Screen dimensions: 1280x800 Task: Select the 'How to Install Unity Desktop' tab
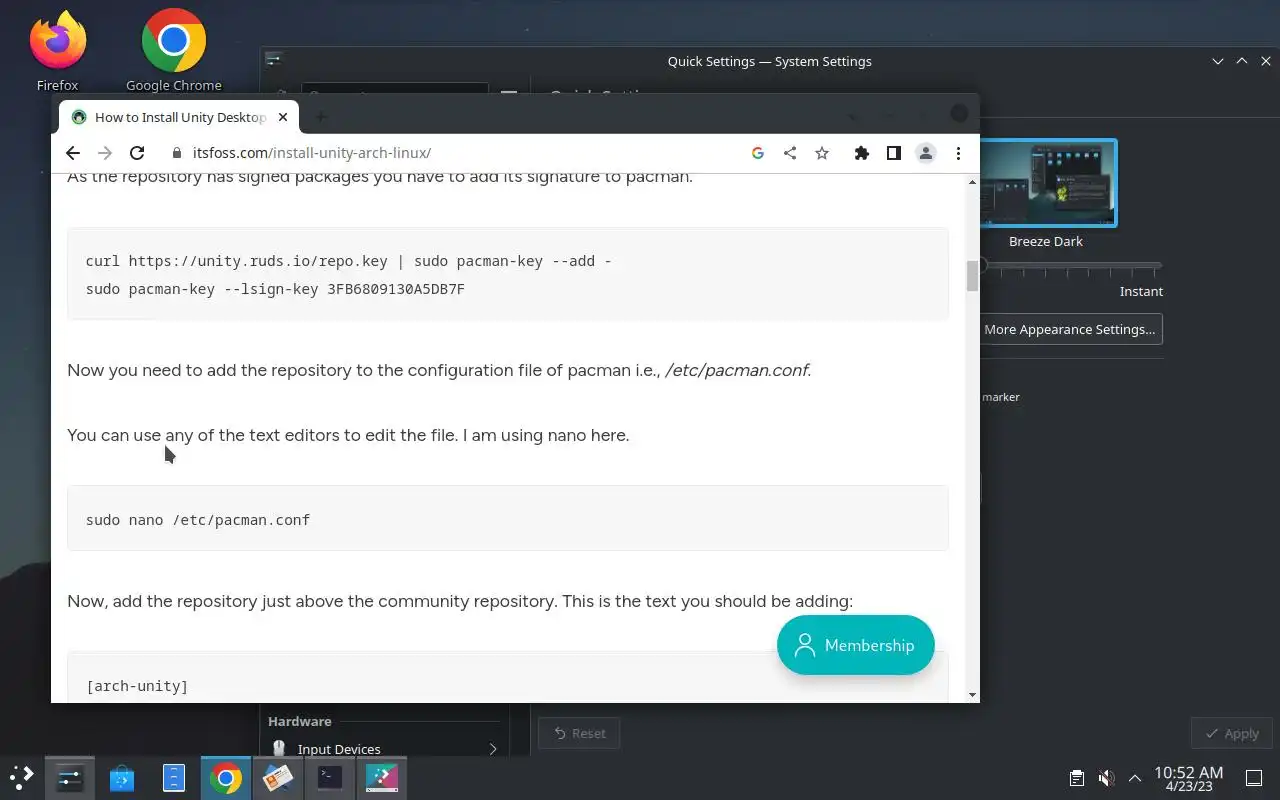(179, 117)
